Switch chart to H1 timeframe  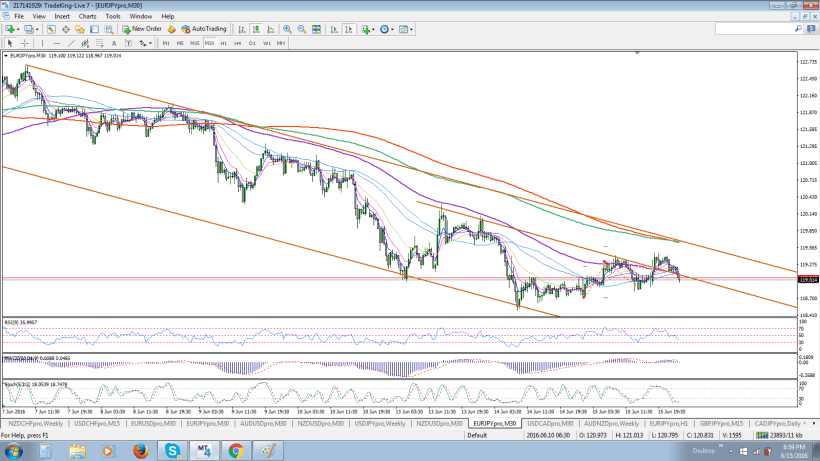pos(223,43)
